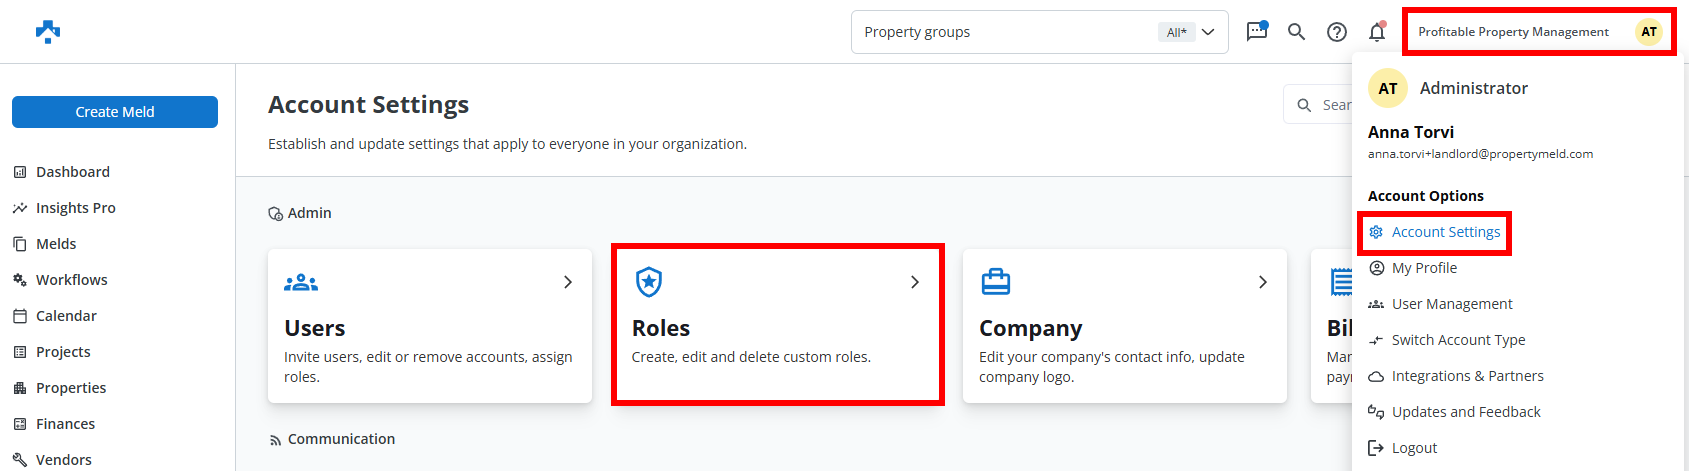The height and width of the screenshot is (471, 1689).
Task: Open the Users card chevron arrow
Action: point(568,282)
